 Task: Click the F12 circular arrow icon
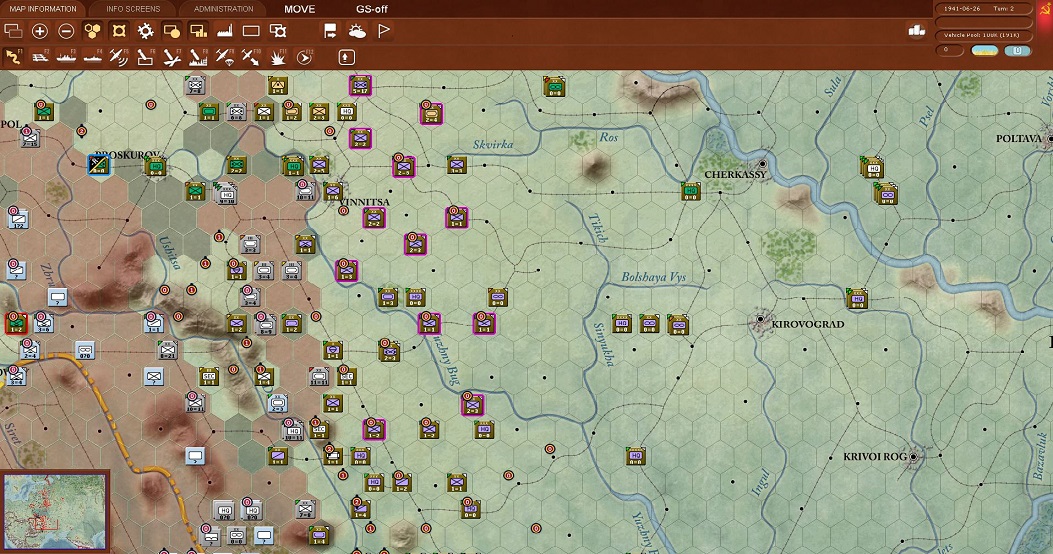(x=304, y=58)
